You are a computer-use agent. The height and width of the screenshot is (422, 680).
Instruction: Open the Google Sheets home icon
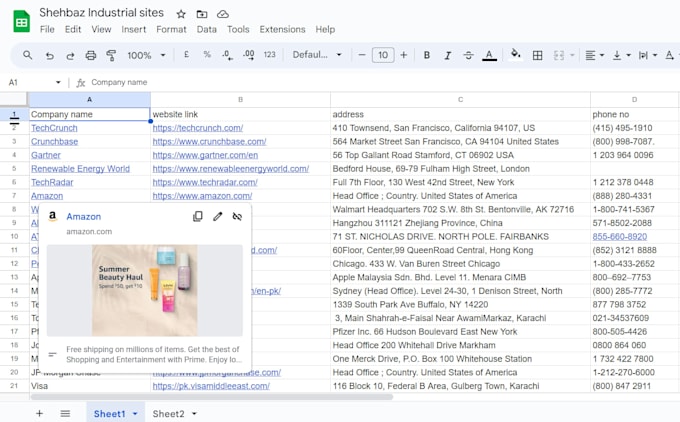tap(22, 21)
